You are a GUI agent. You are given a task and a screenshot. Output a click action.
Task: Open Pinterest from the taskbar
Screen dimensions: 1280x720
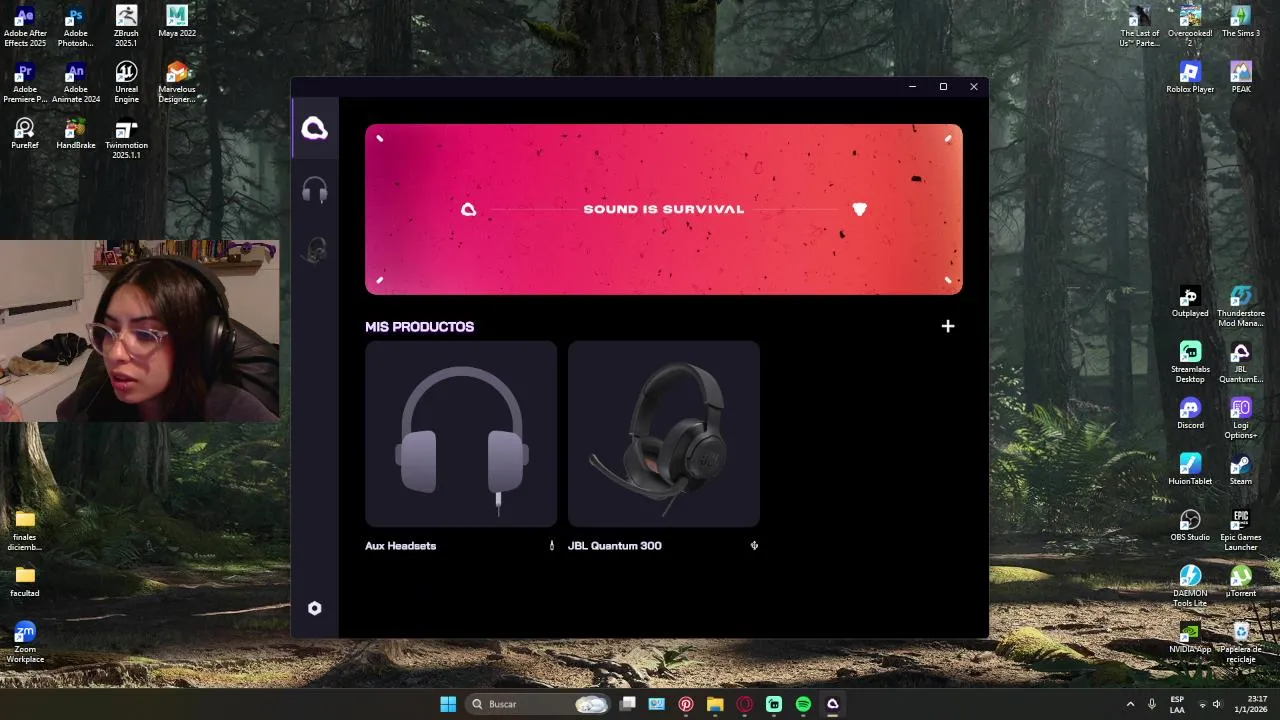[x=686, y=704]
